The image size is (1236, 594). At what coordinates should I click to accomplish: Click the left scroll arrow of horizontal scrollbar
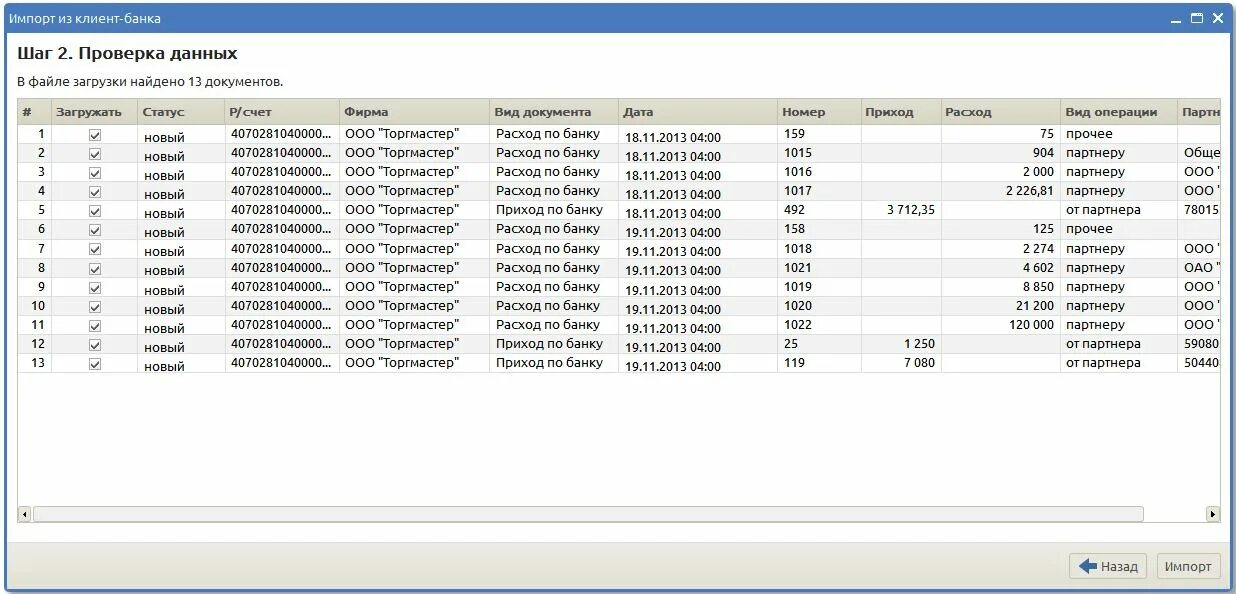pyautogui.click(x=24, y=514)
